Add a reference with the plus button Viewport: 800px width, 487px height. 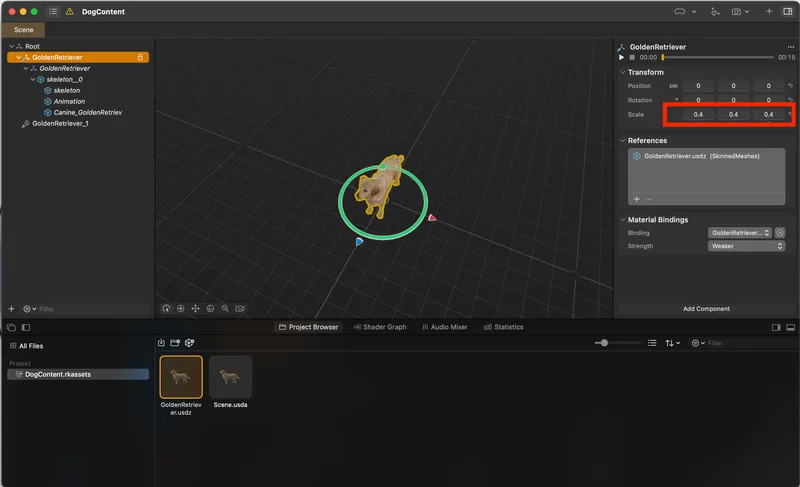[x=636, y=199]
